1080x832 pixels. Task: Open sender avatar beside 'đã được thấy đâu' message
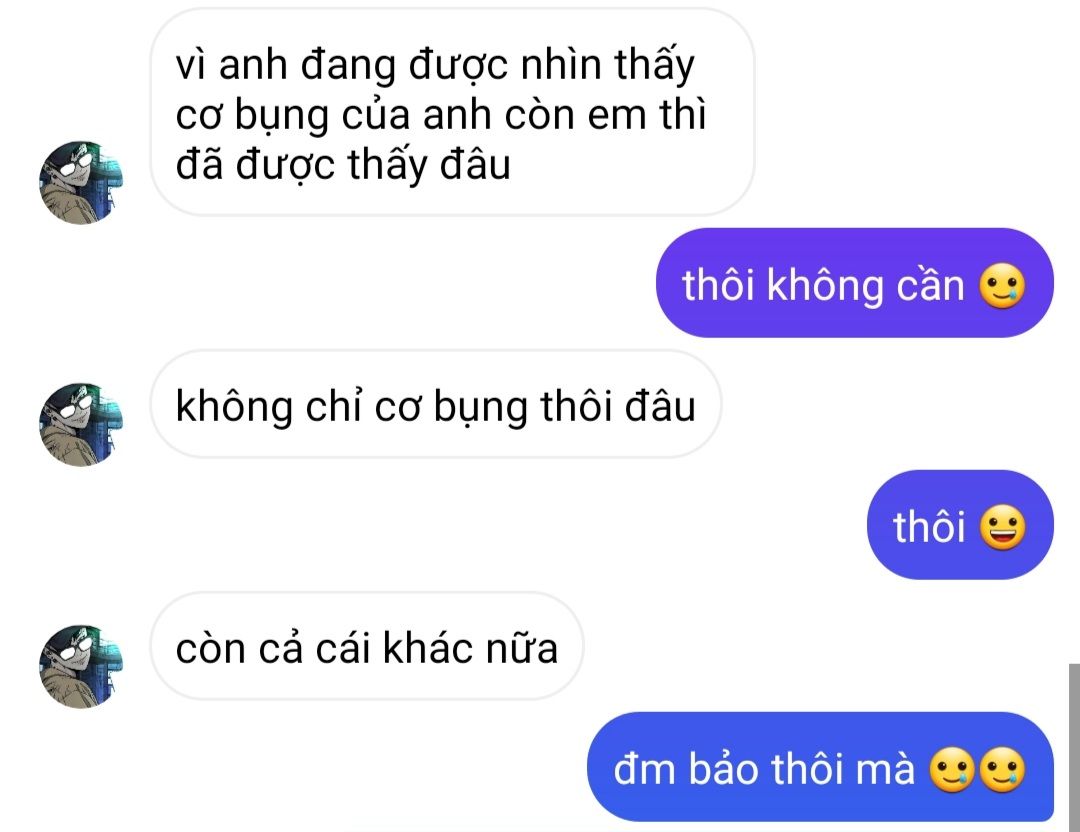coord(81,183)
